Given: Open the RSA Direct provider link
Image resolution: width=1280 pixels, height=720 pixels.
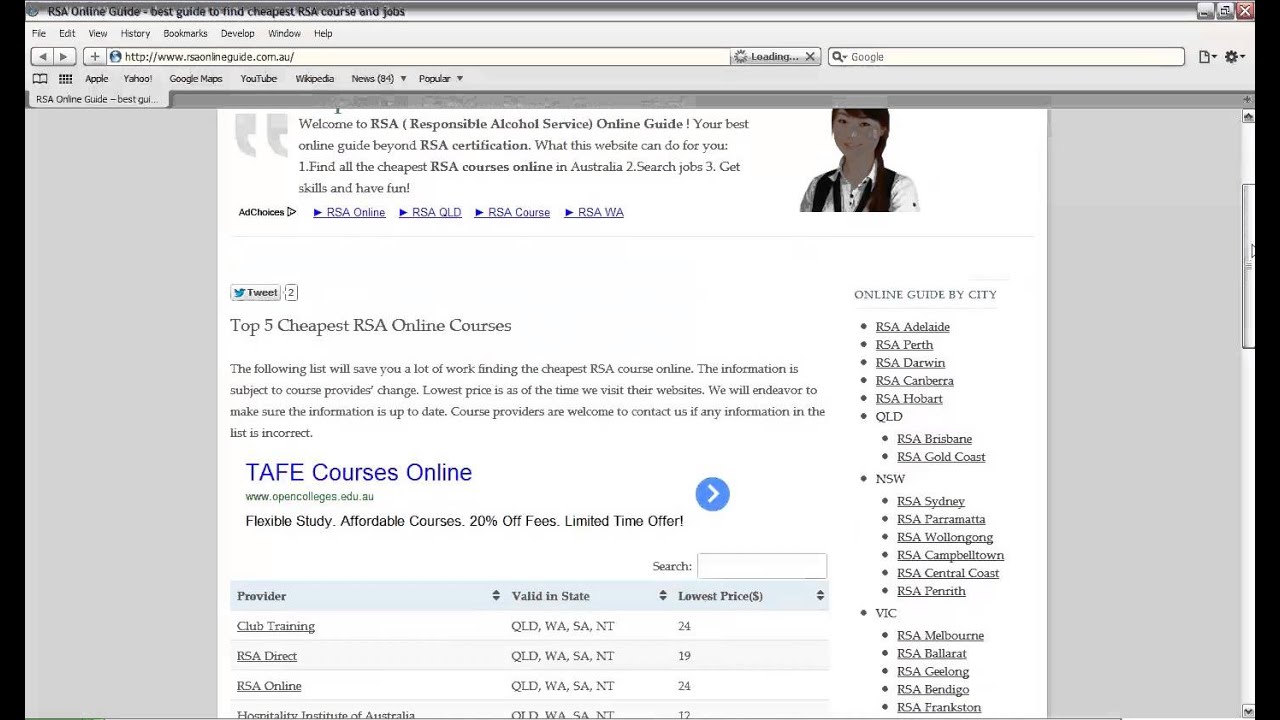Looking at the screenshot, I should (267, 656).
